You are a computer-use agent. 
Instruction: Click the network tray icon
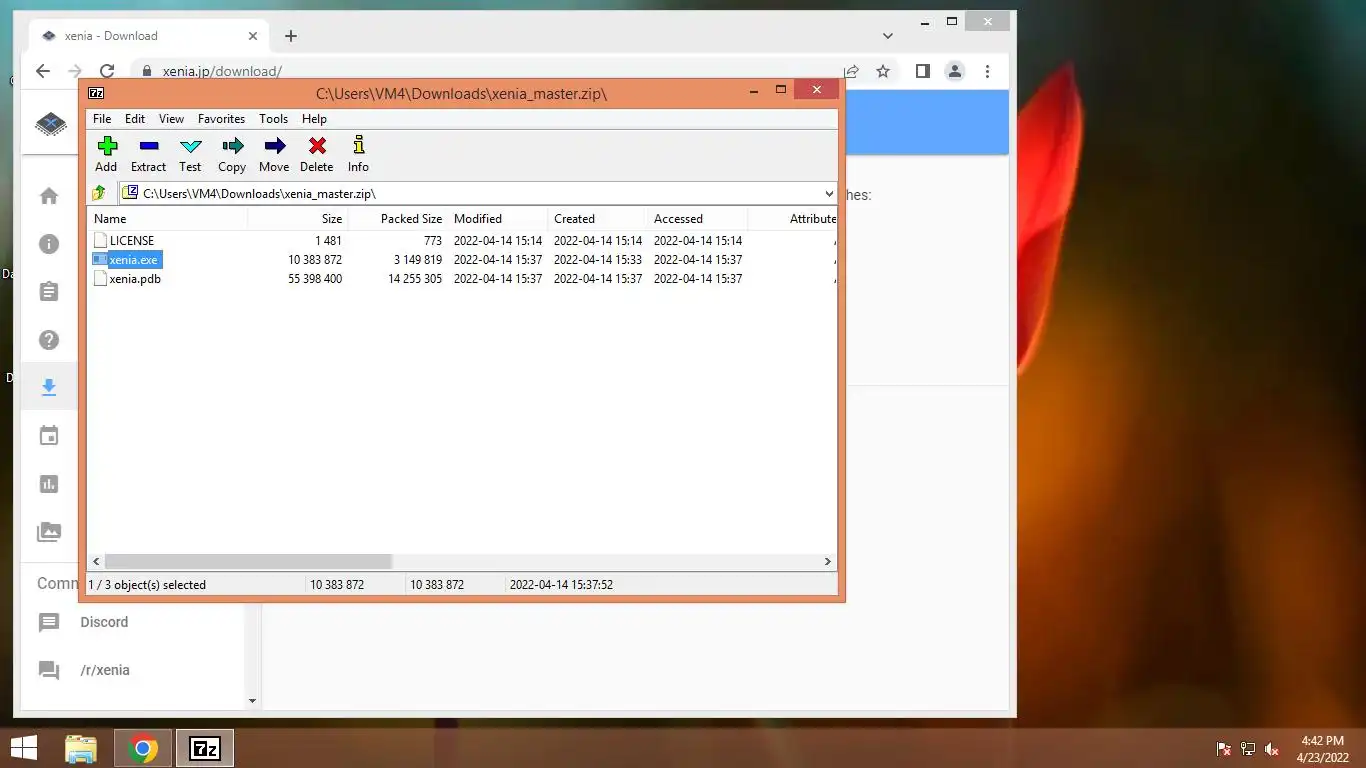(x=1248, y=749)
